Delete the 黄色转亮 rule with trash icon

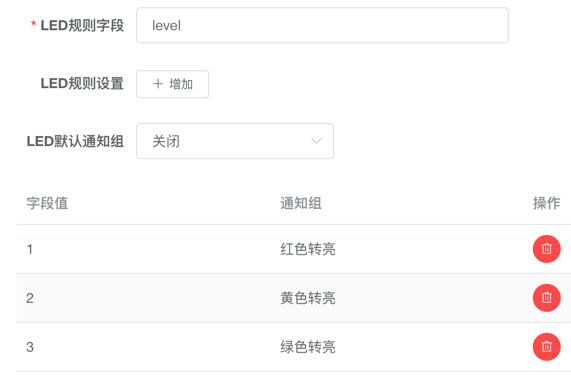(x=546, y=298)
